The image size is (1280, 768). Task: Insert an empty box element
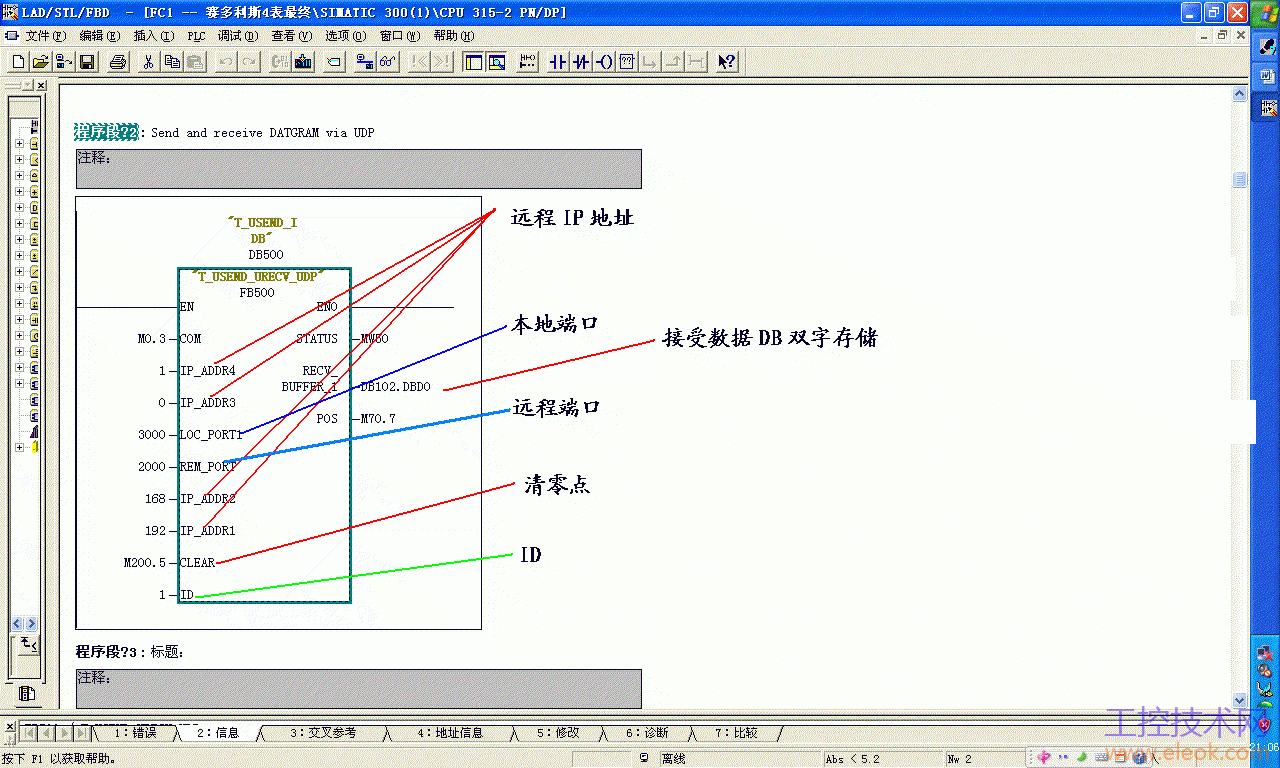[627, 62]
